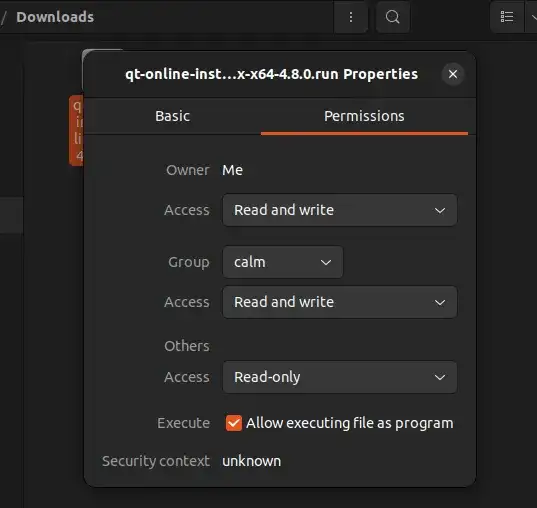
Task: Click the orange Execute checkmark box
Action: [x=234, y=423]
